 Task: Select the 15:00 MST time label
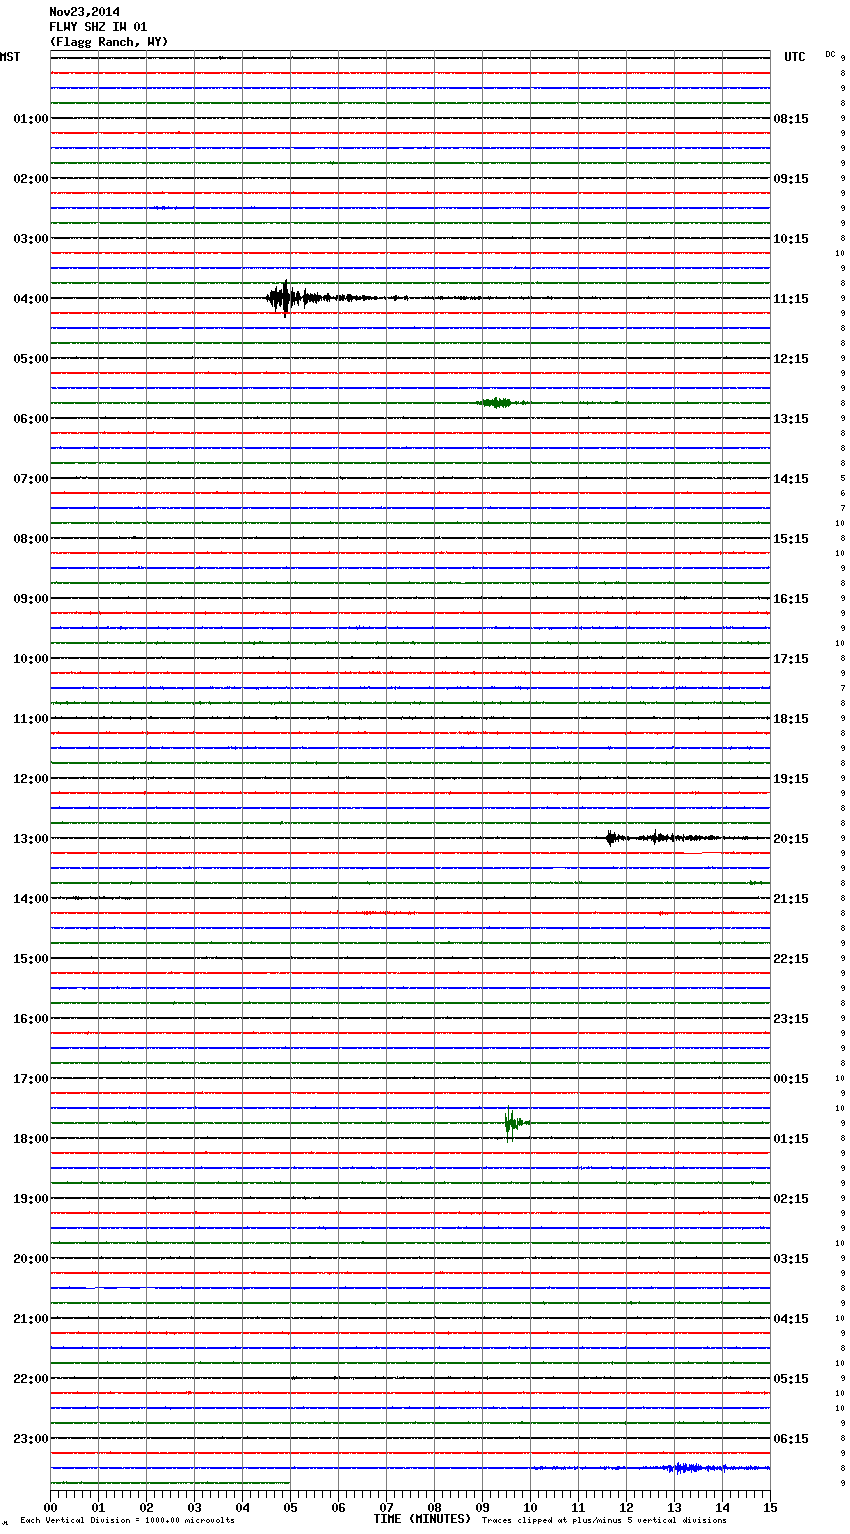(31, 959)
